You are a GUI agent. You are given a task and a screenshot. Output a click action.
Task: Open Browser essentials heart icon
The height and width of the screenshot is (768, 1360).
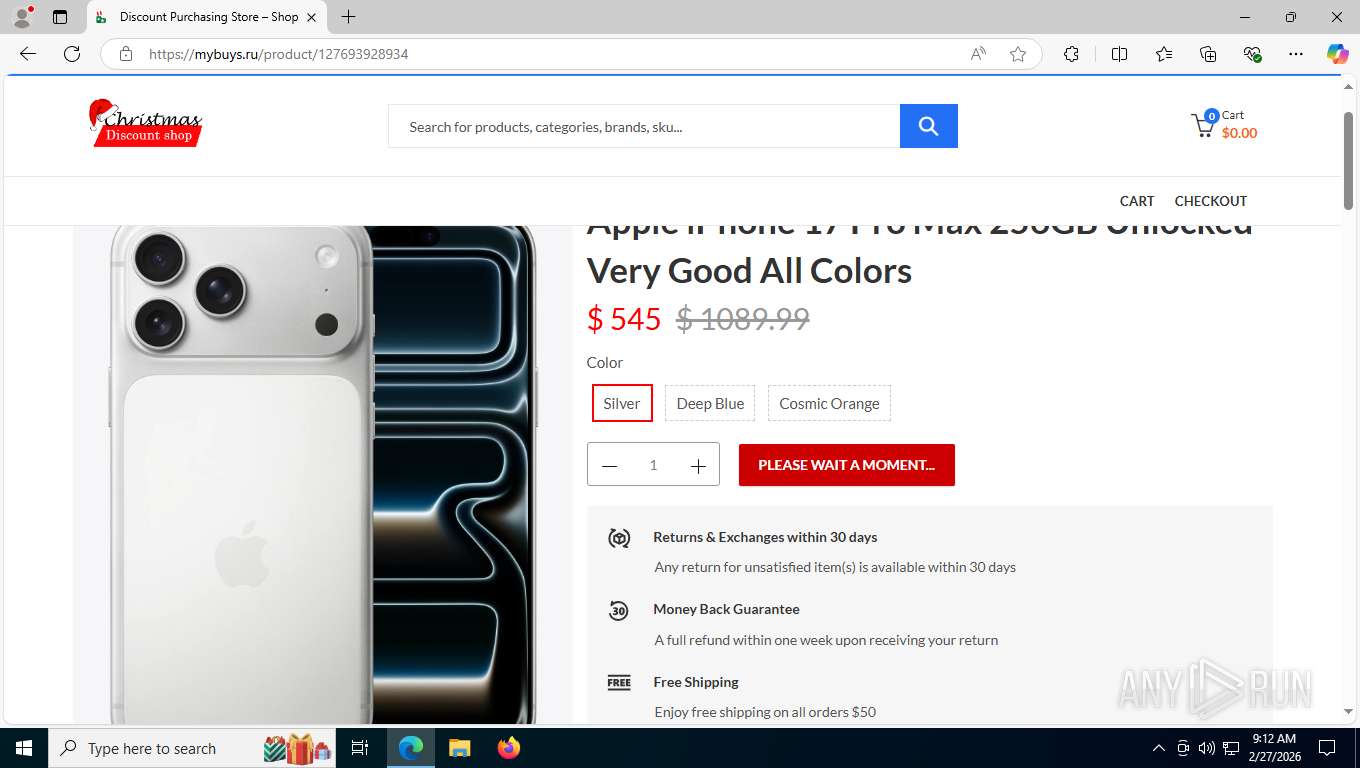(x=1252, y=54)
